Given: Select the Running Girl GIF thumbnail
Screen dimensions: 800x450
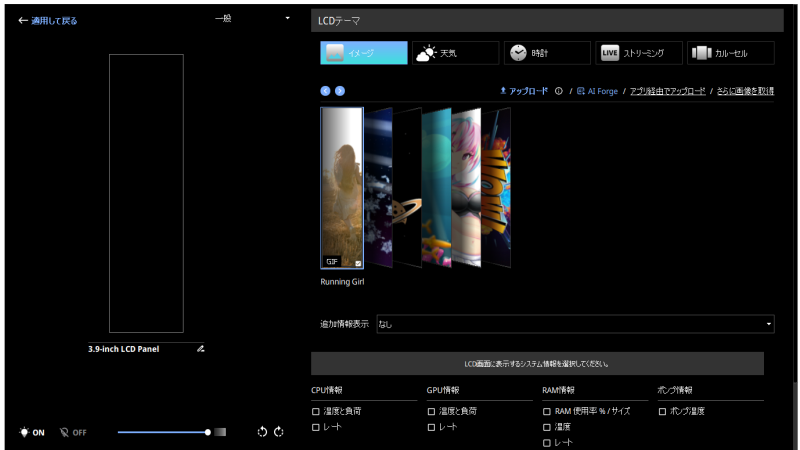Looking at the screenshot, I should [x=342, y=188].
